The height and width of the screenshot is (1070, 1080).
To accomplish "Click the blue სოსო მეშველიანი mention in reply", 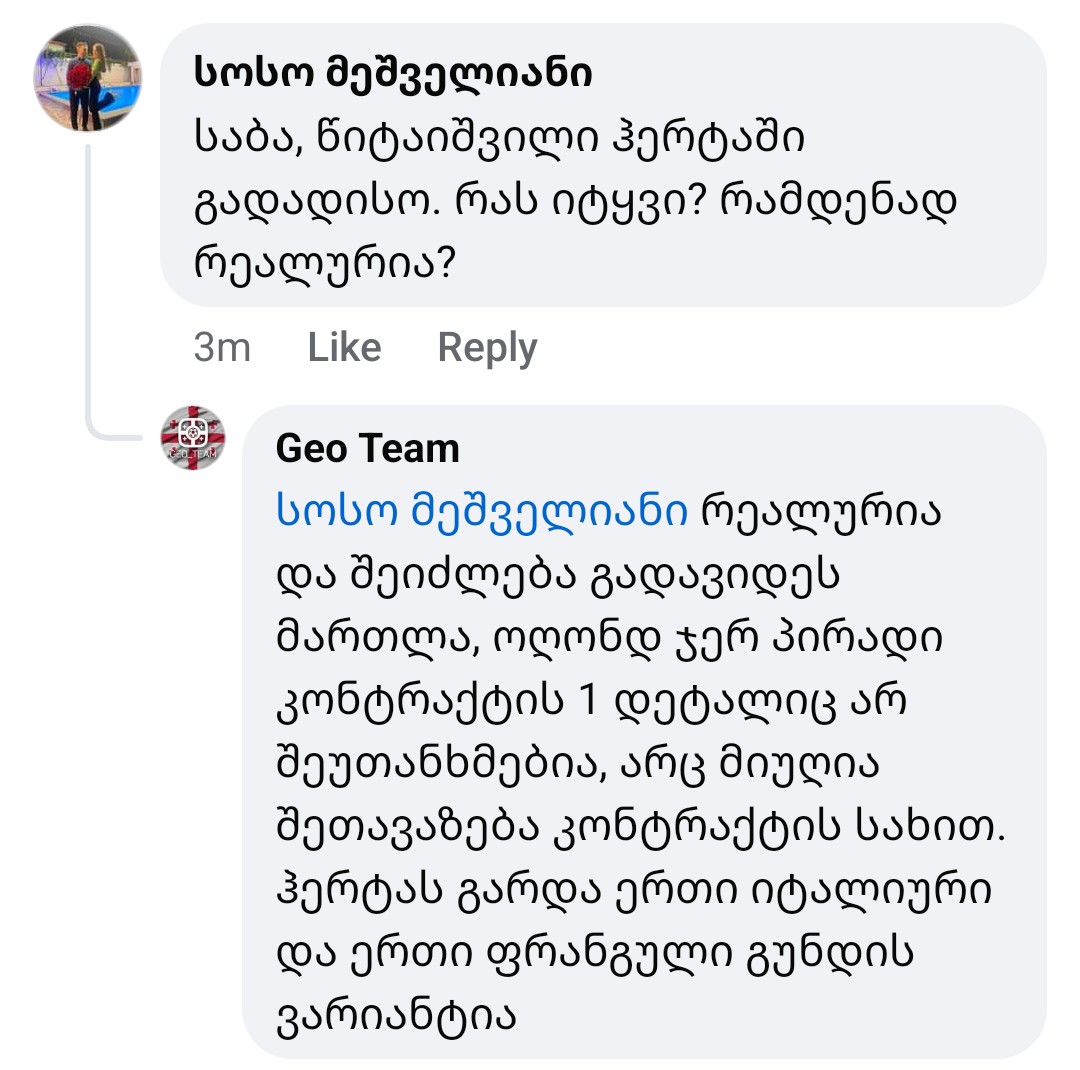I will pos(482,512).
